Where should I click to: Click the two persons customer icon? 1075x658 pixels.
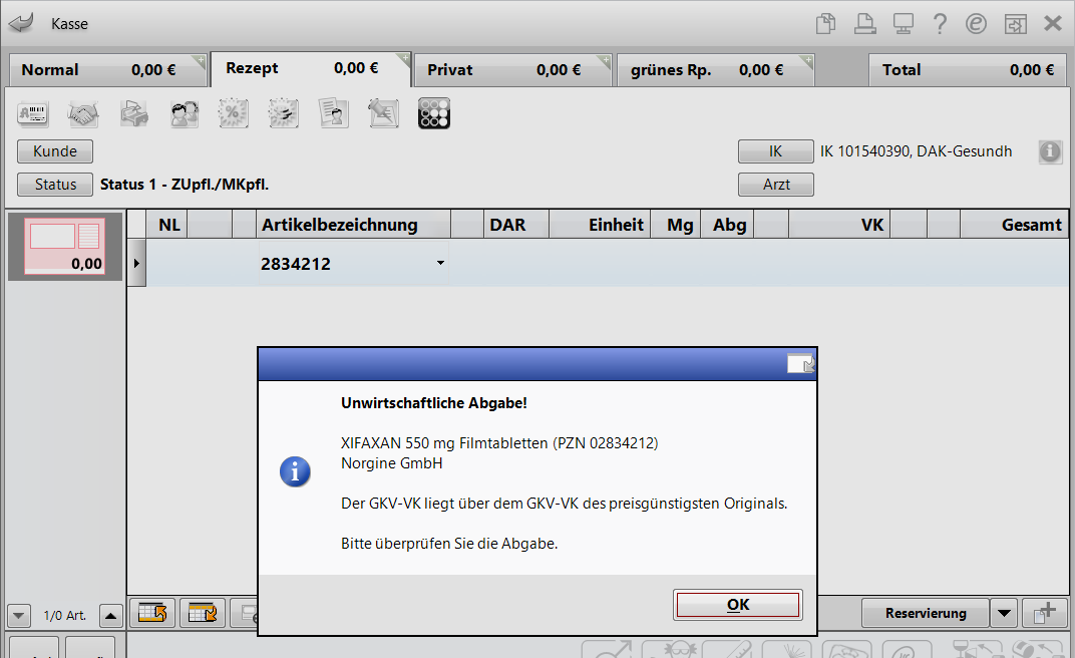pos(184,113)
